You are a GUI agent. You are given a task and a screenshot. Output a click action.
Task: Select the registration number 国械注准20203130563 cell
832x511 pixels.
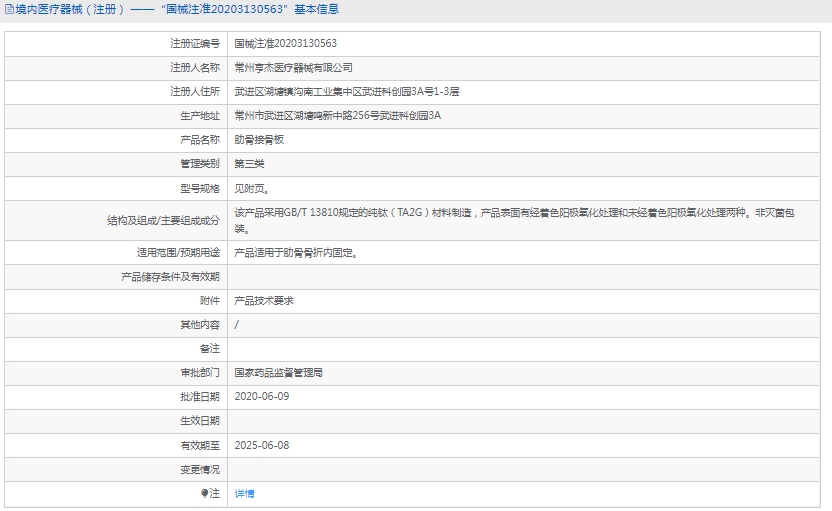[523, 44]
